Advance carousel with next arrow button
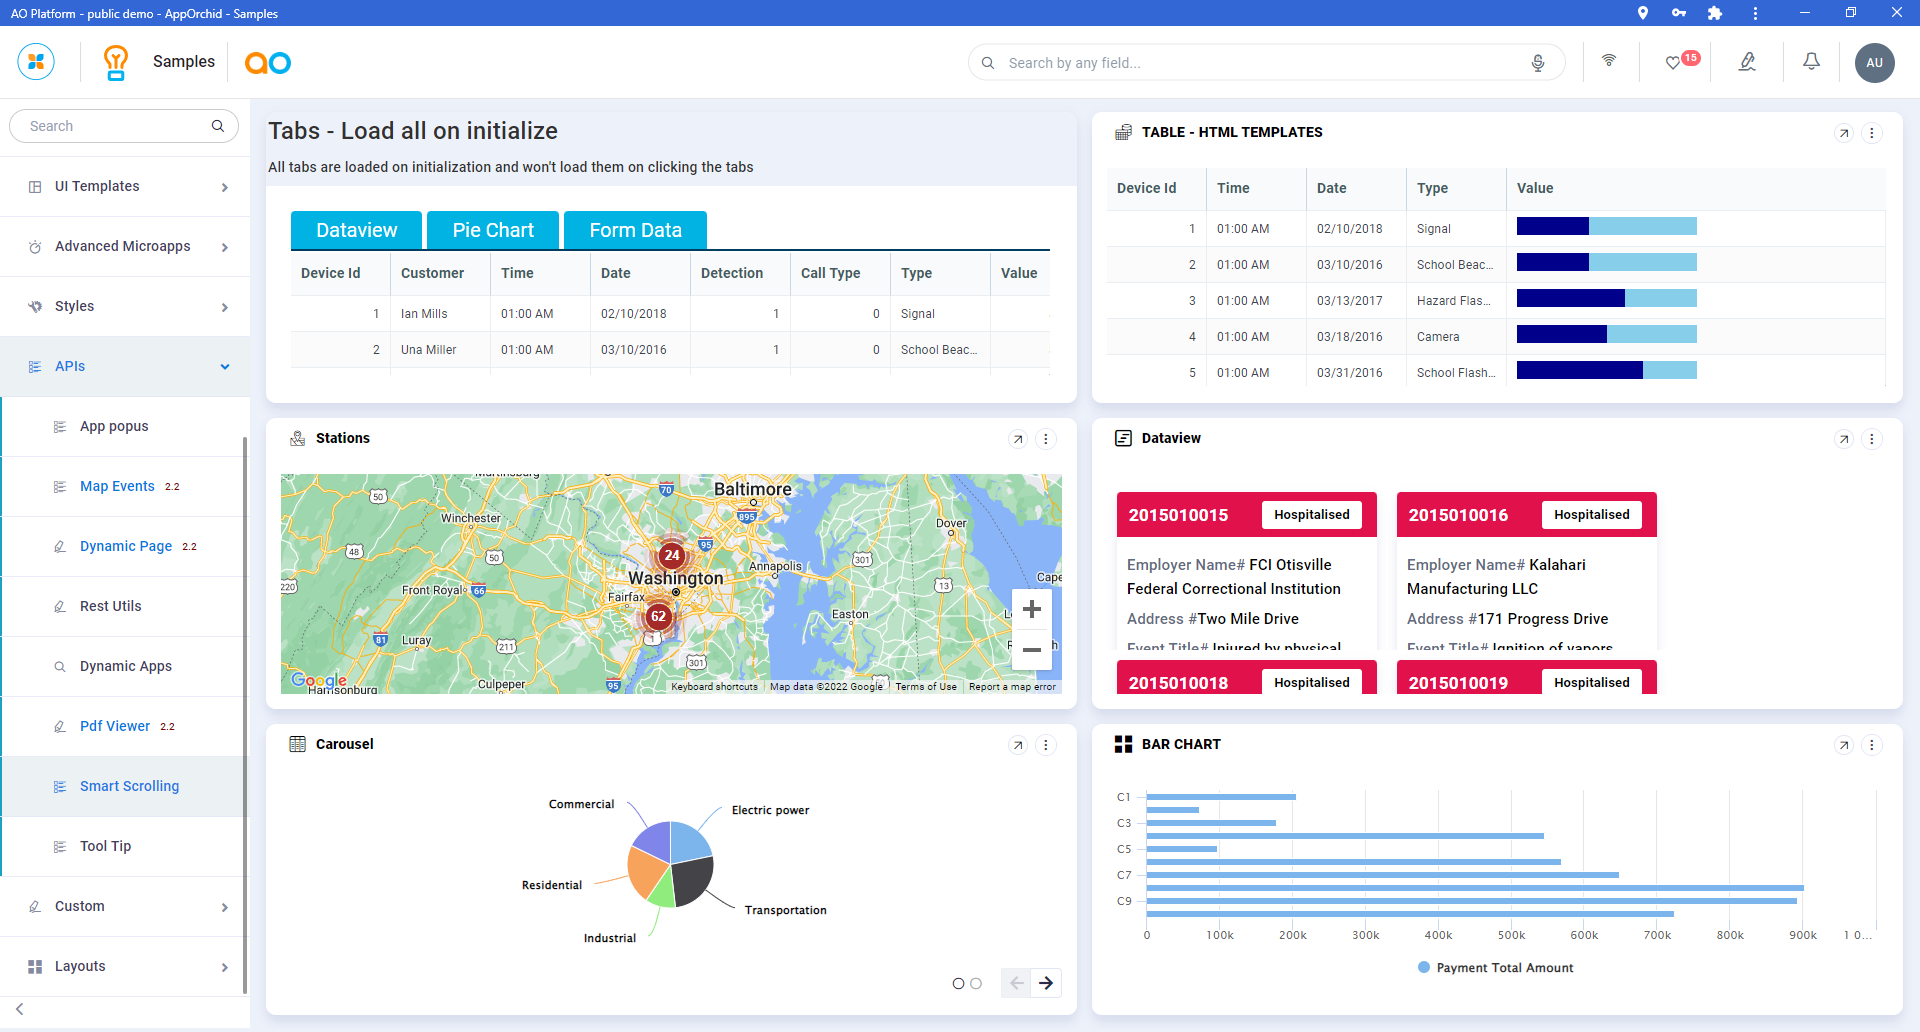The height and width of the screenshot is (1032, 1920). point(1046,983)
